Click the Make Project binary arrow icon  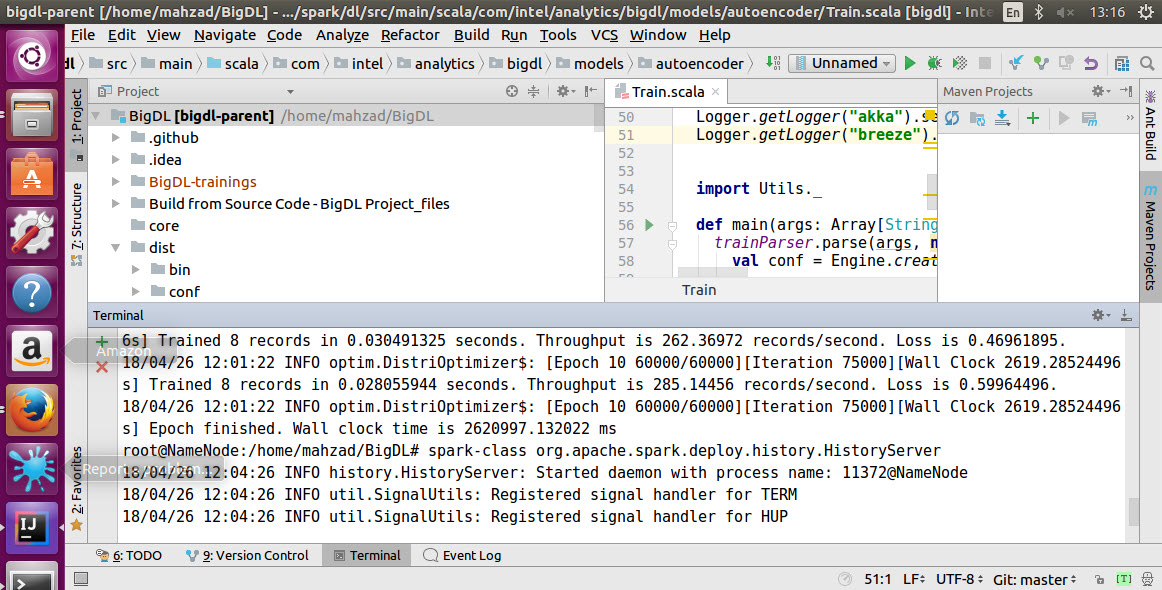773,63
